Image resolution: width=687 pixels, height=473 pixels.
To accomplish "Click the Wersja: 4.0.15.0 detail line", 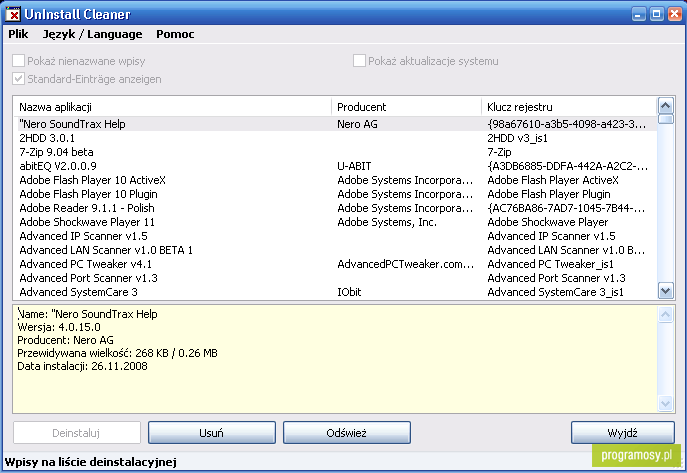I will coord(59,327).
